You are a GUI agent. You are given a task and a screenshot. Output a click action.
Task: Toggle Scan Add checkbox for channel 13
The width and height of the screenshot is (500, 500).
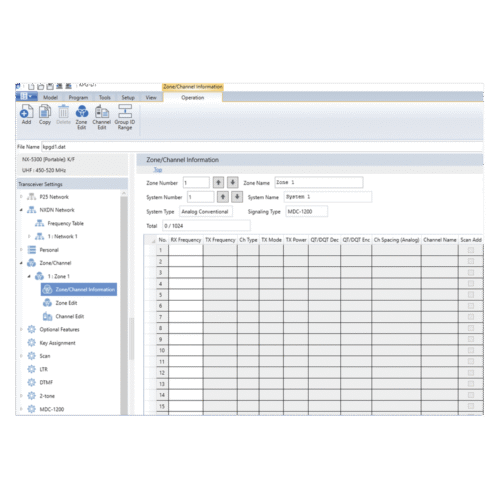pyautogui.click(x=471, y=384)
